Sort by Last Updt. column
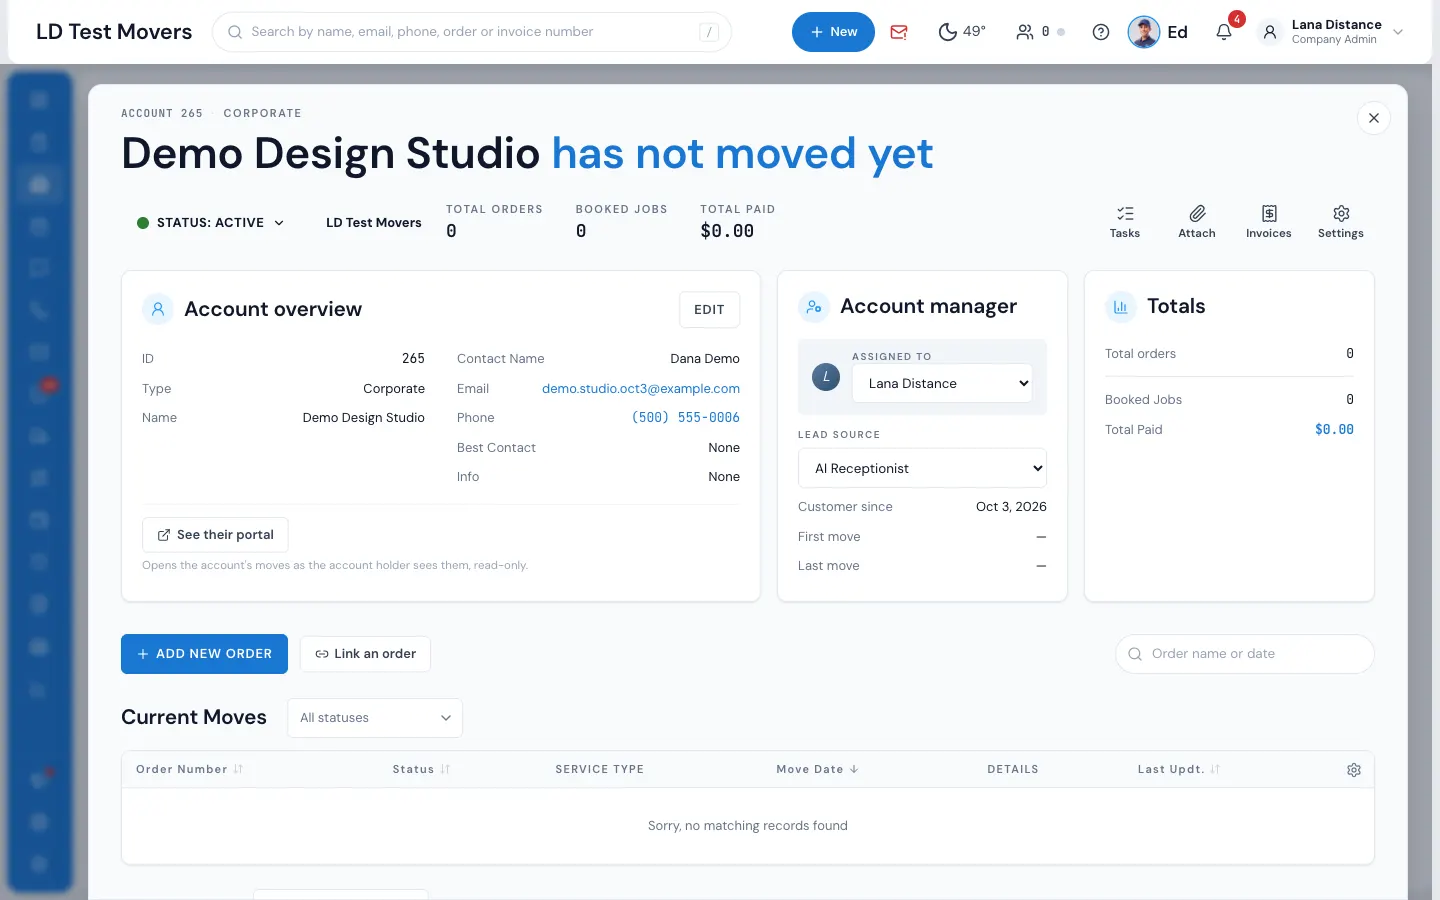 click(1178, 769)
